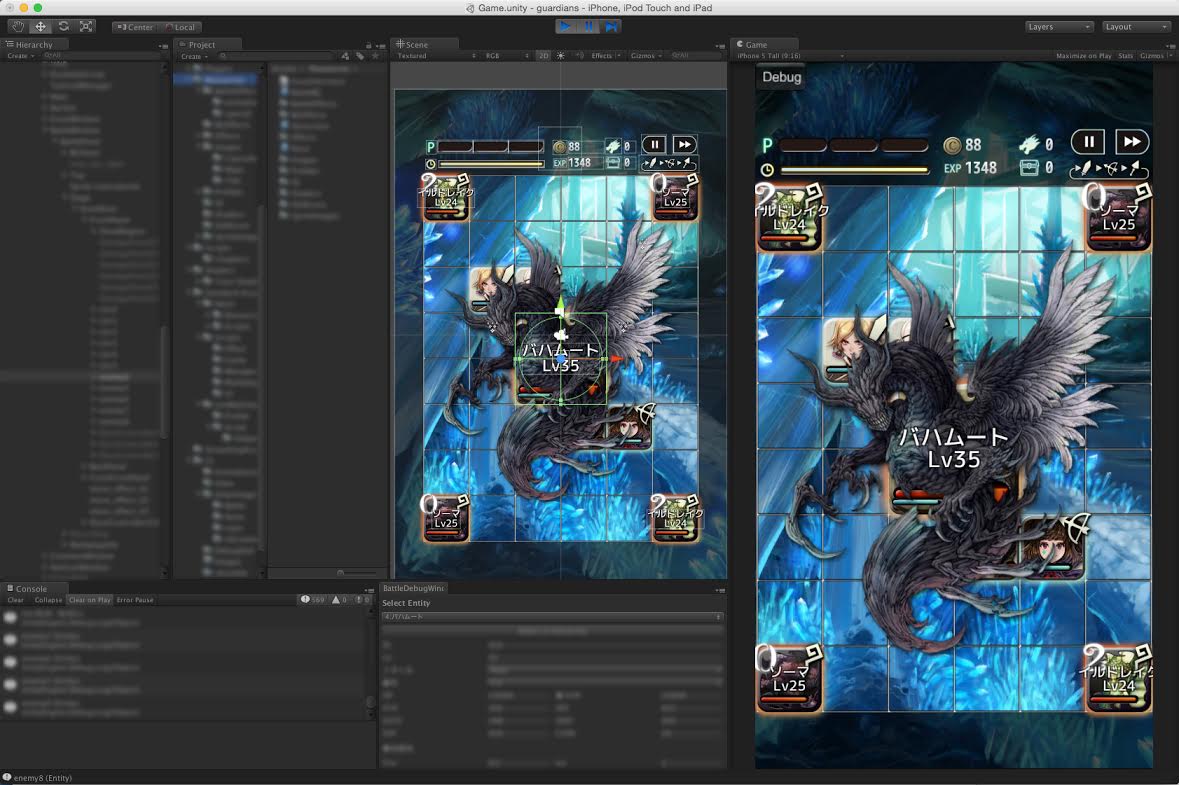Open iPhone 5 Tall aspect ratio dropdown

coord(790,56)
